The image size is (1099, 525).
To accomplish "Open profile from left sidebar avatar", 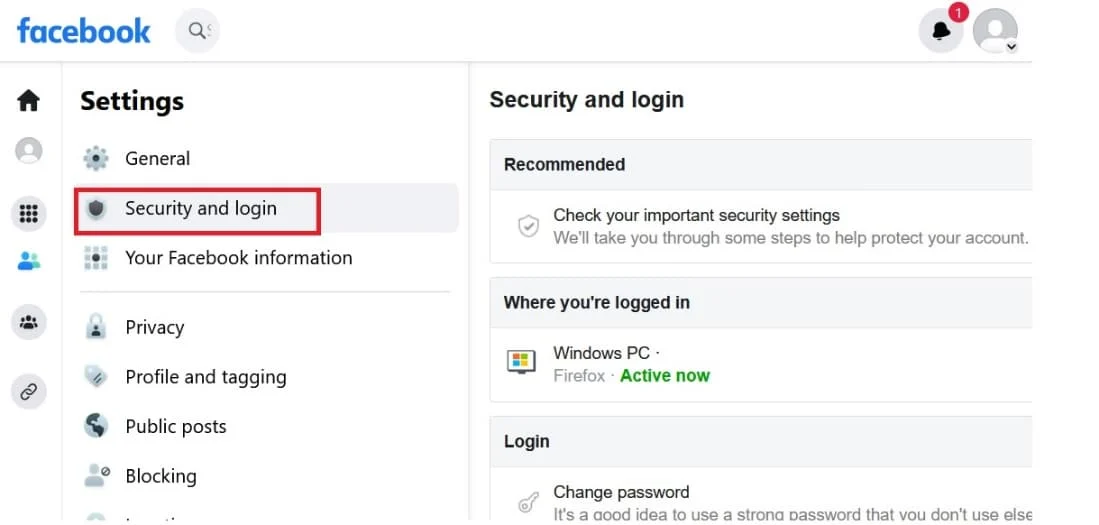I will (x=29, y=150).
